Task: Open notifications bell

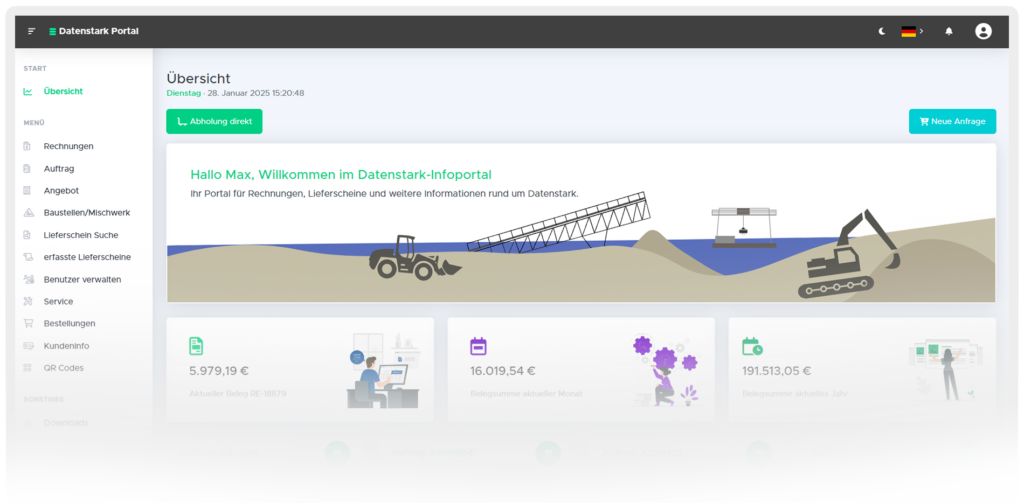Action: pyautogui.click(x=949, y=31)
